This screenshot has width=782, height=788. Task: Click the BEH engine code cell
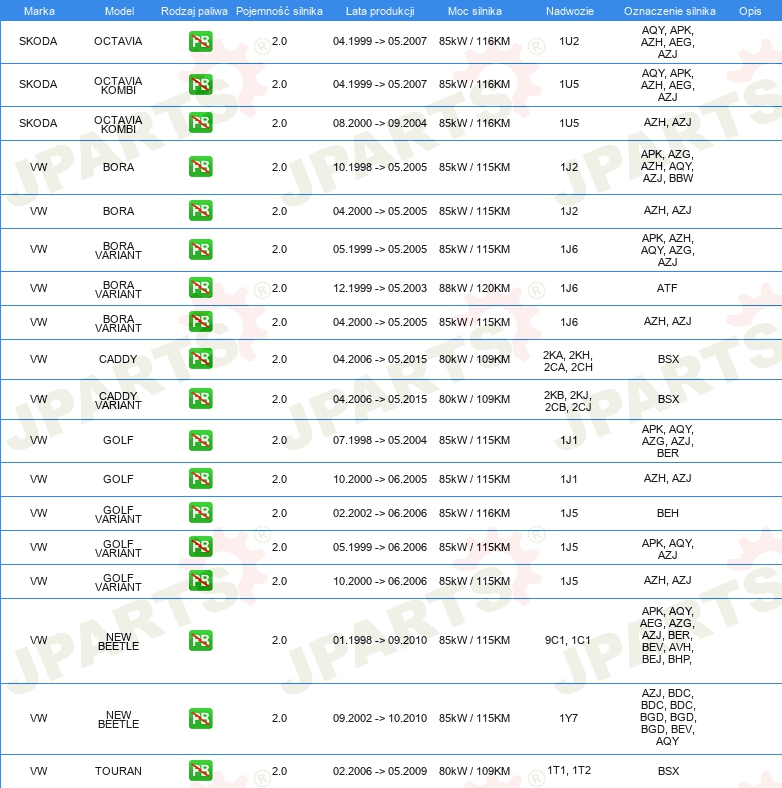point(667,513)
